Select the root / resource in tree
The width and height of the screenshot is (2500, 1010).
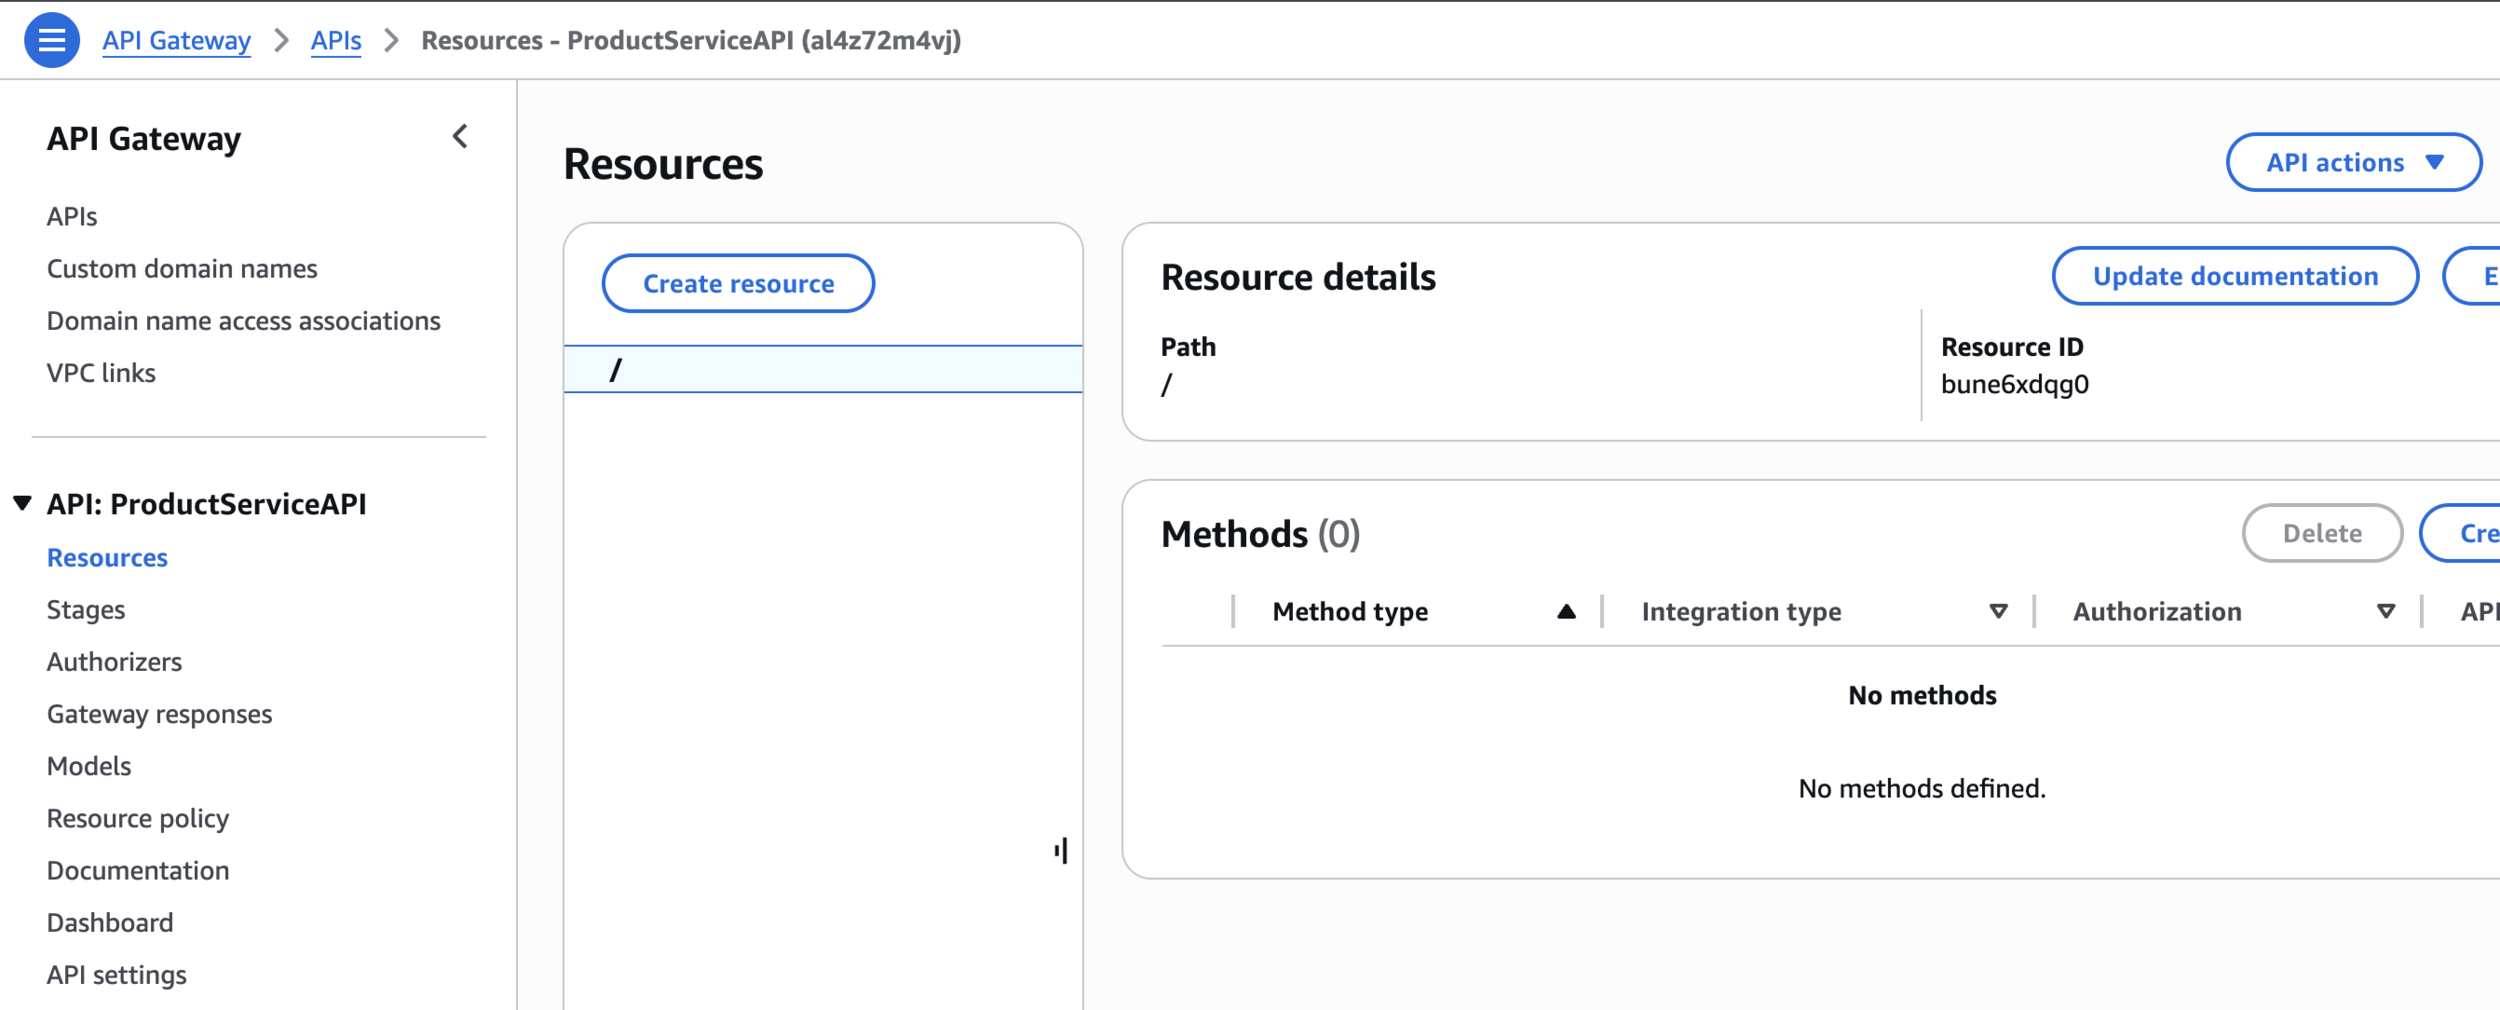tap(823, 369)
